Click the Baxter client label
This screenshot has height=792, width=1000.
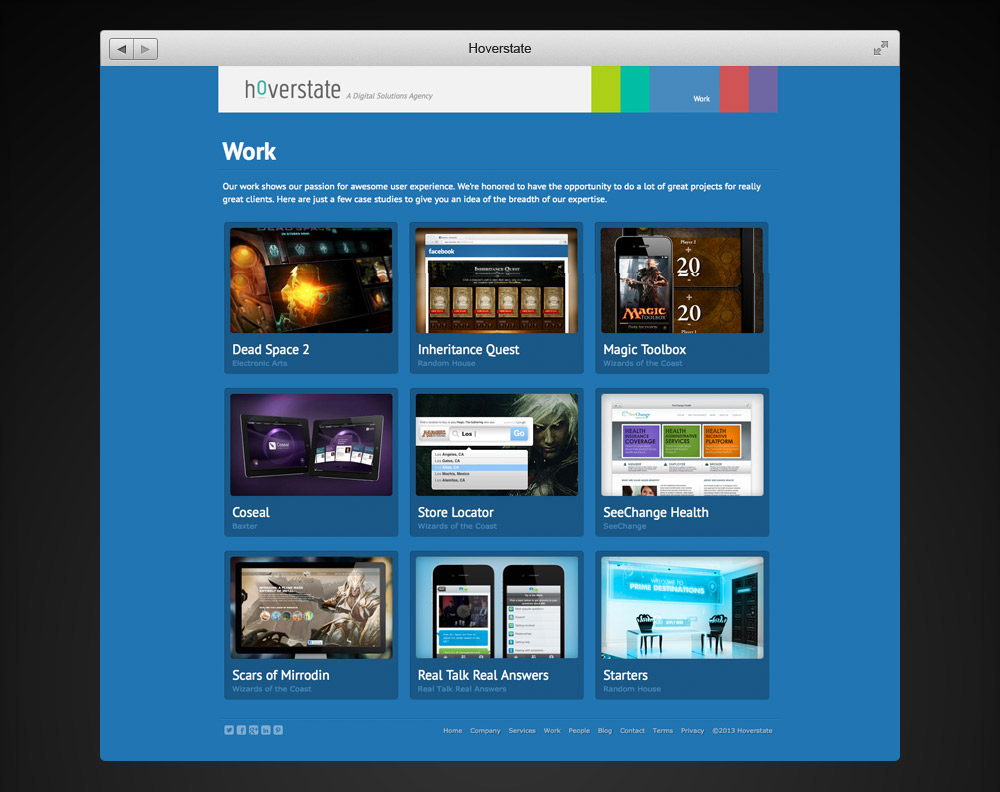pos(245,526)
